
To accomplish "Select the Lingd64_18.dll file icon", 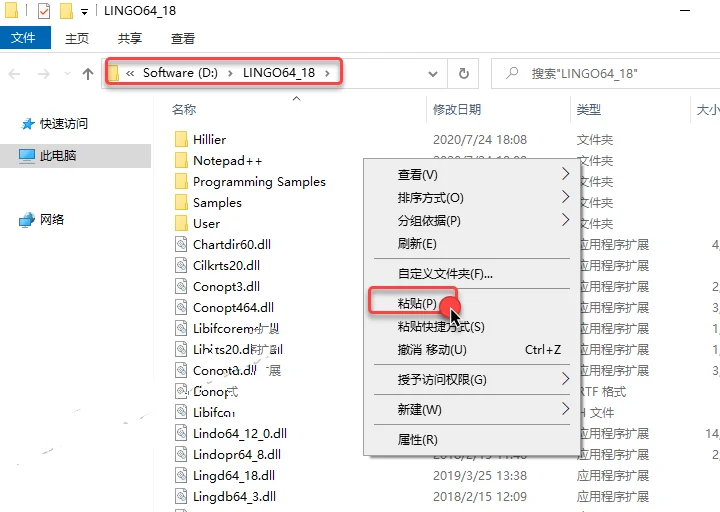I will [x=181, y=476].
